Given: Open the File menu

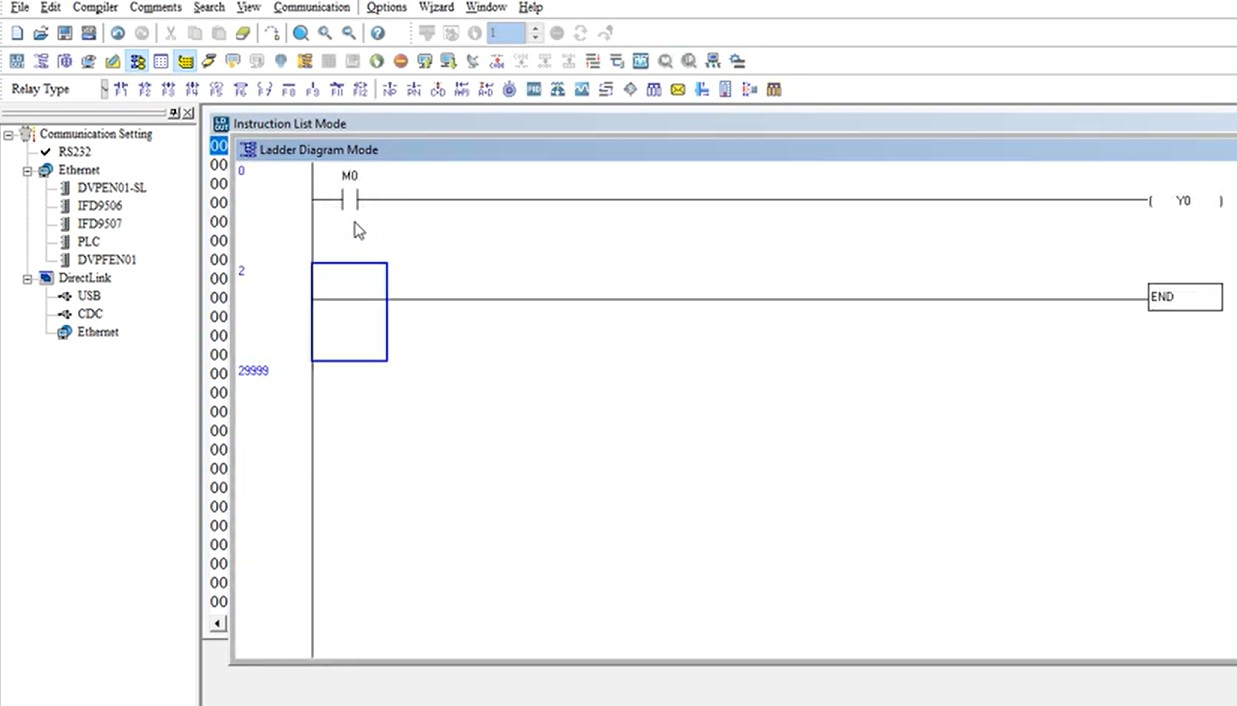Looking at the screenshot, I should click(19, 7).
